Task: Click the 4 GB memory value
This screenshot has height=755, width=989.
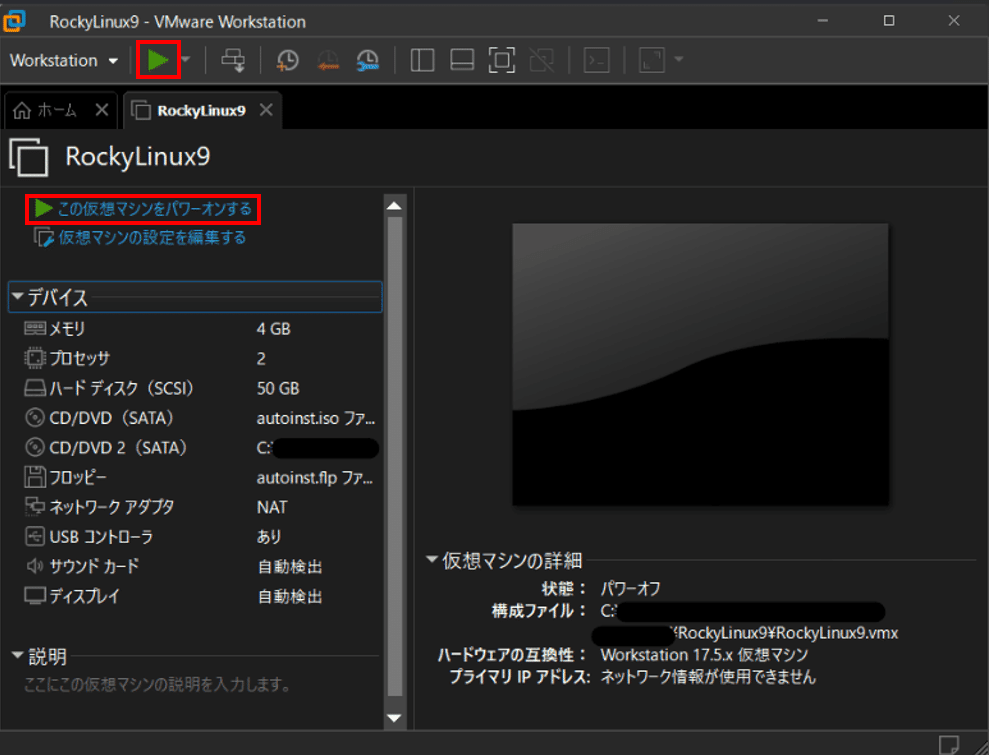Action: [274, 329]
